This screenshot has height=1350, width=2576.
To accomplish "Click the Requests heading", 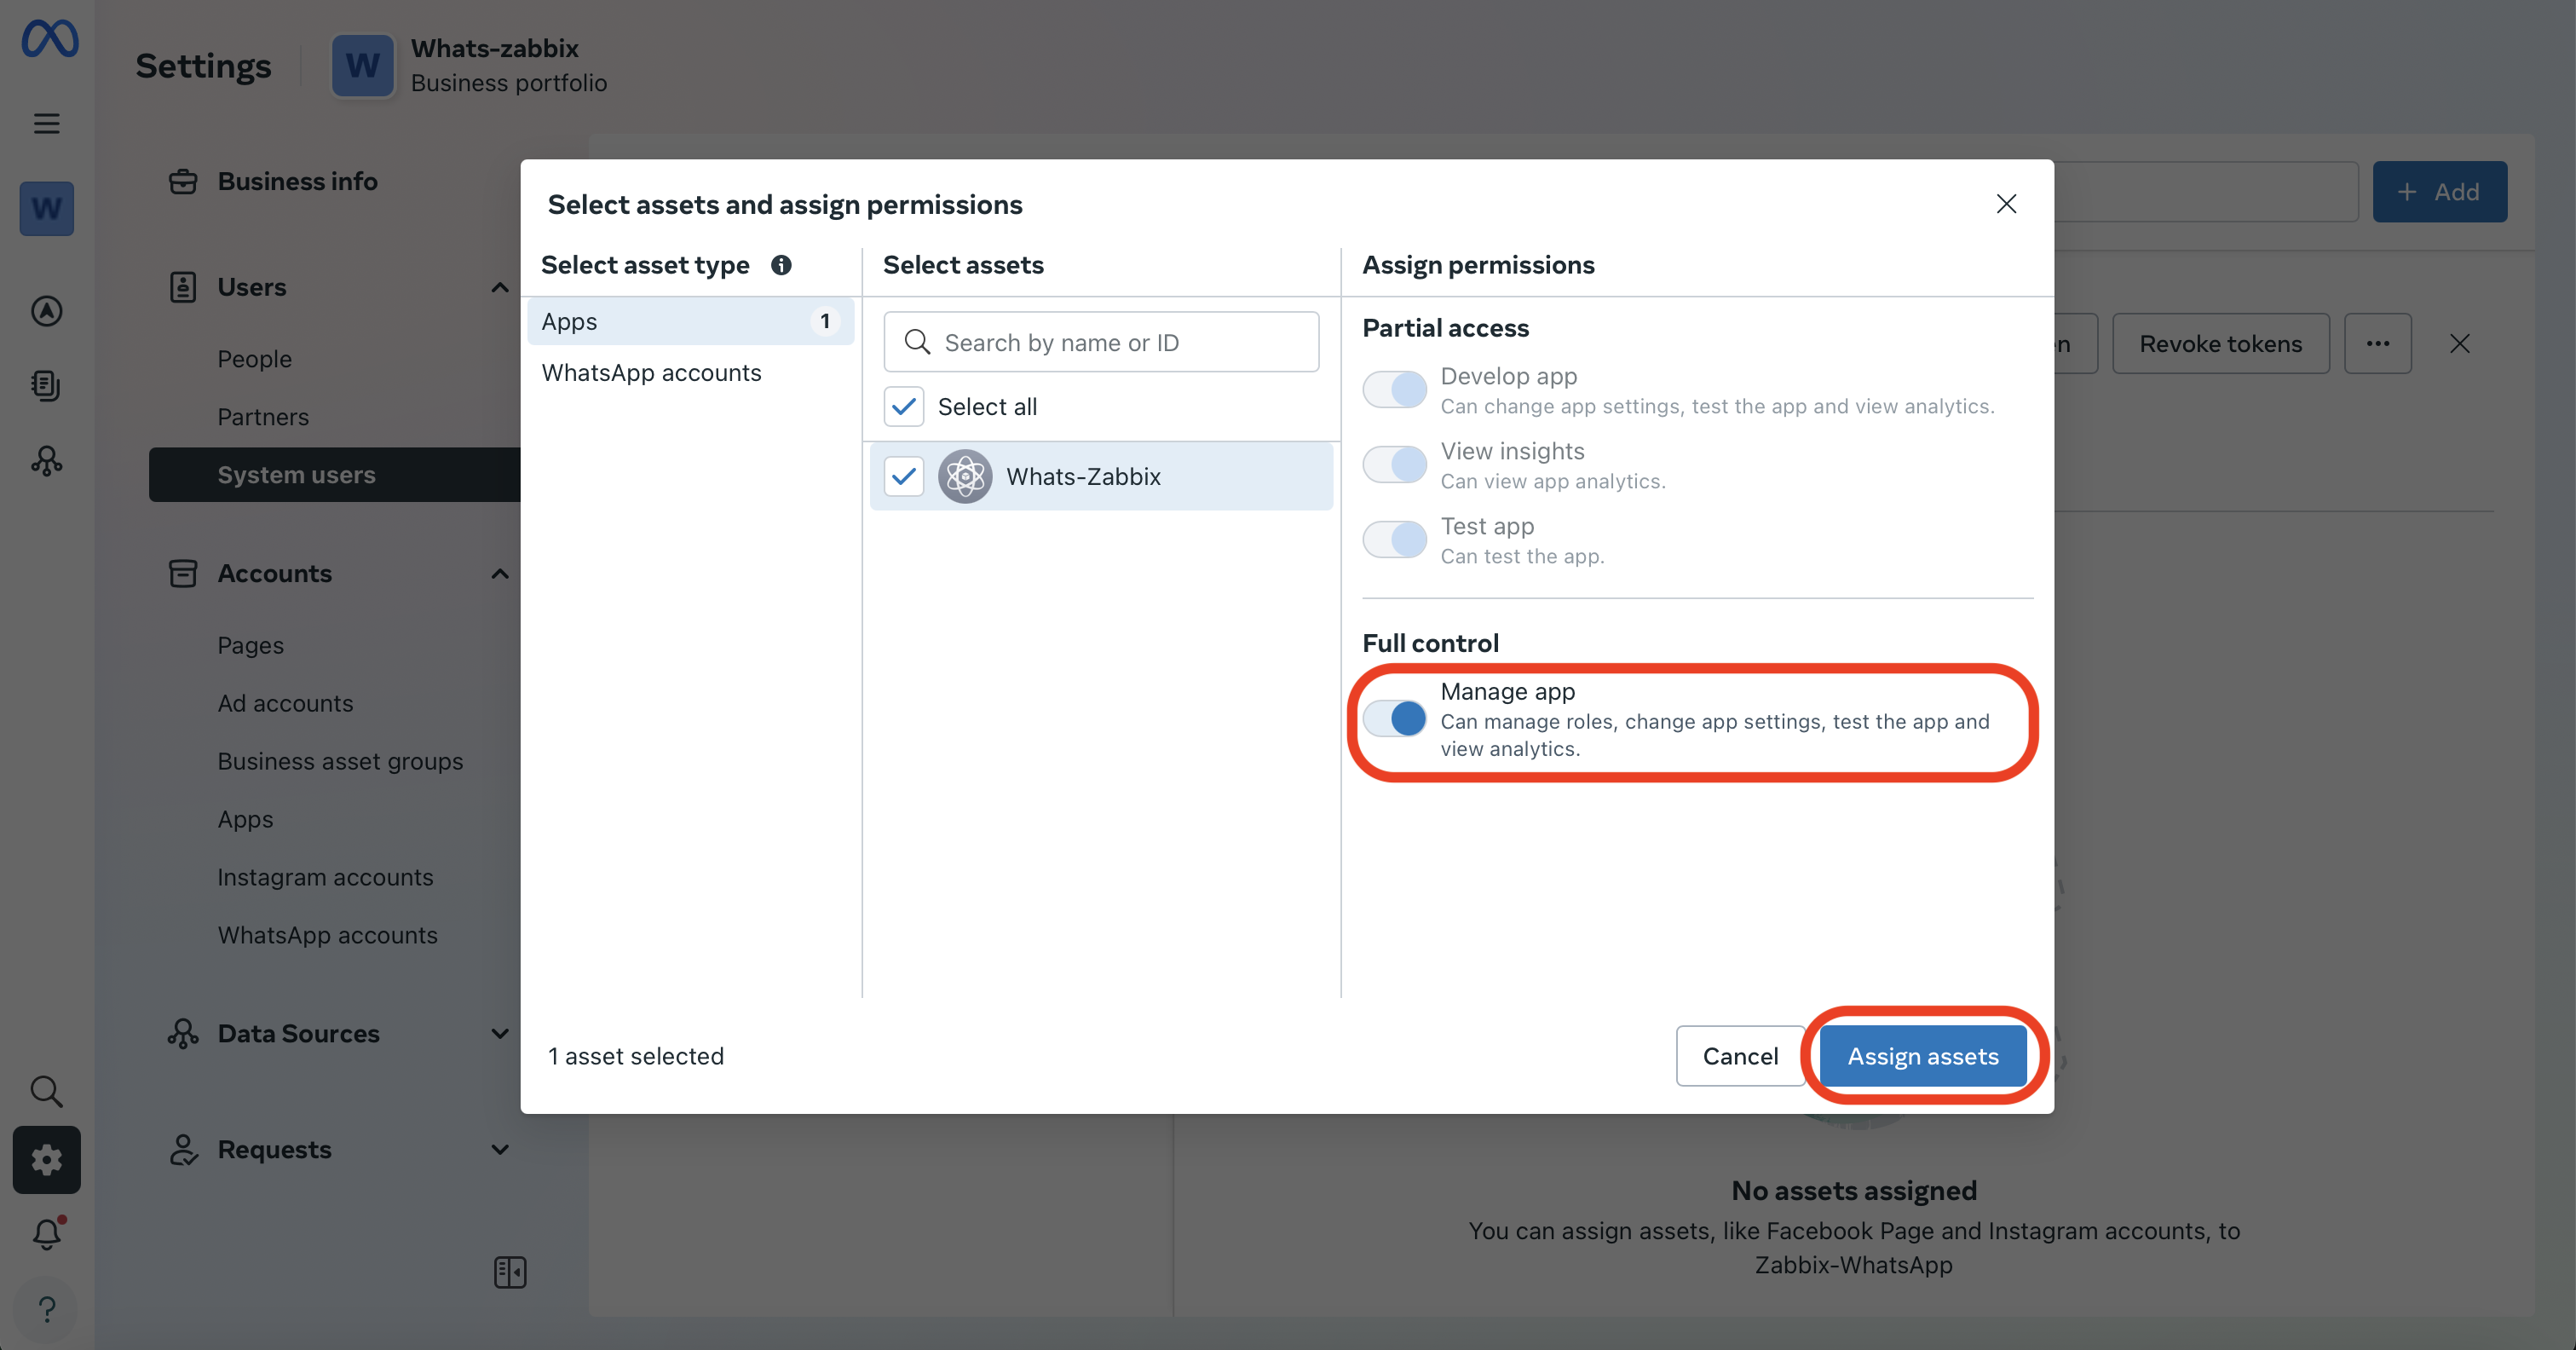I will (x=274, y=1150).
